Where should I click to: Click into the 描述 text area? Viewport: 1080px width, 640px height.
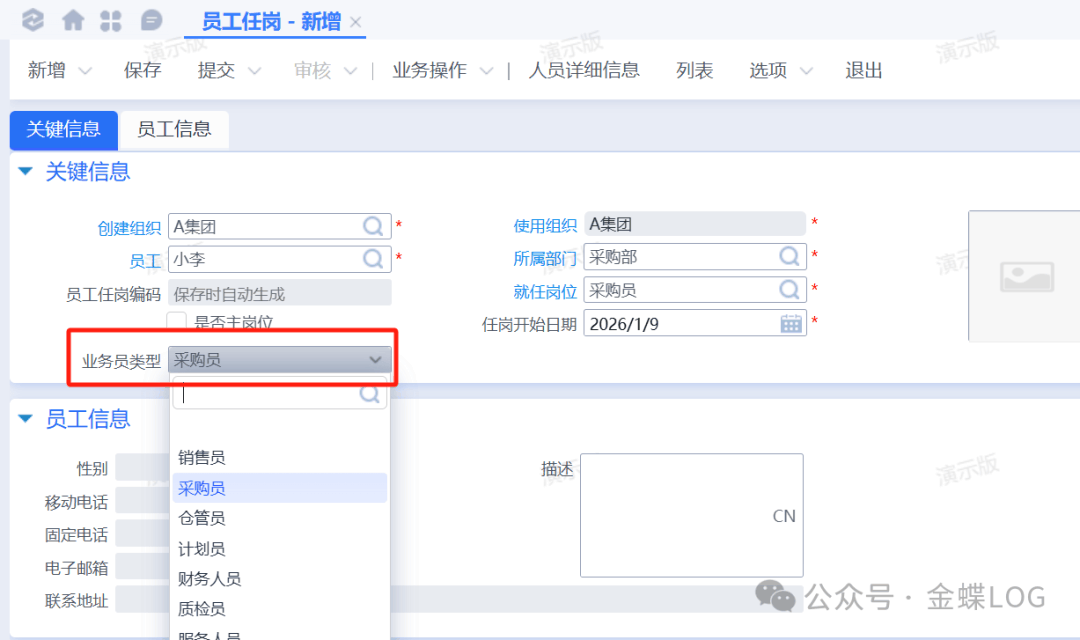click(x=691, y=515)
